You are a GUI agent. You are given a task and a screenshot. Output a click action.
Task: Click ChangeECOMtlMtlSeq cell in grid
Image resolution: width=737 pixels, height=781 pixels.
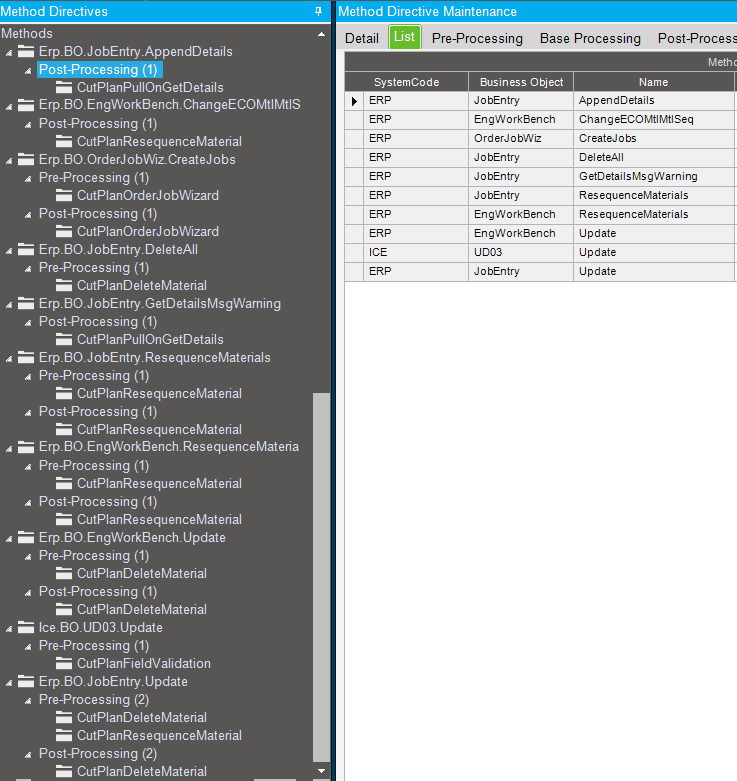(x=653, y=120)
